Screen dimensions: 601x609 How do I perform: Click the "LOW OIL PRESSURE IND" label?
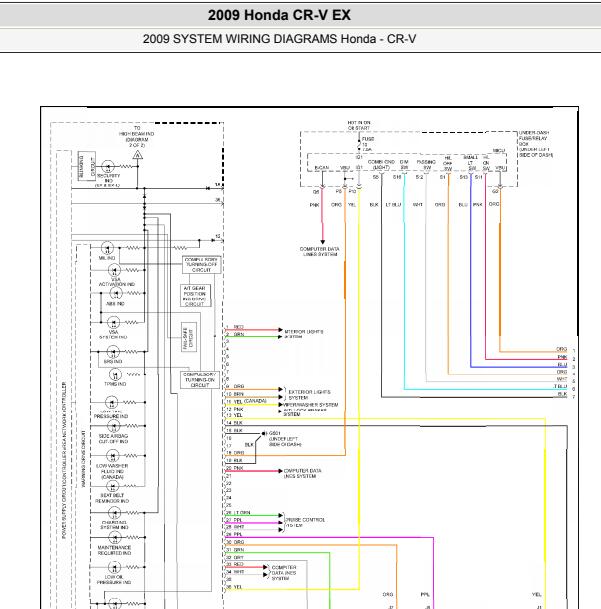pyautogui.click(x=114, y=579)
